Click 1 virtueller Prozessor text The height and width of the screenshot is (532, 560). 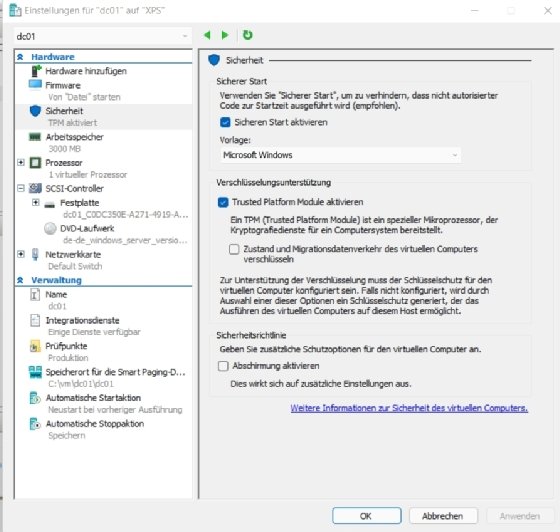[x=88, y=175]
